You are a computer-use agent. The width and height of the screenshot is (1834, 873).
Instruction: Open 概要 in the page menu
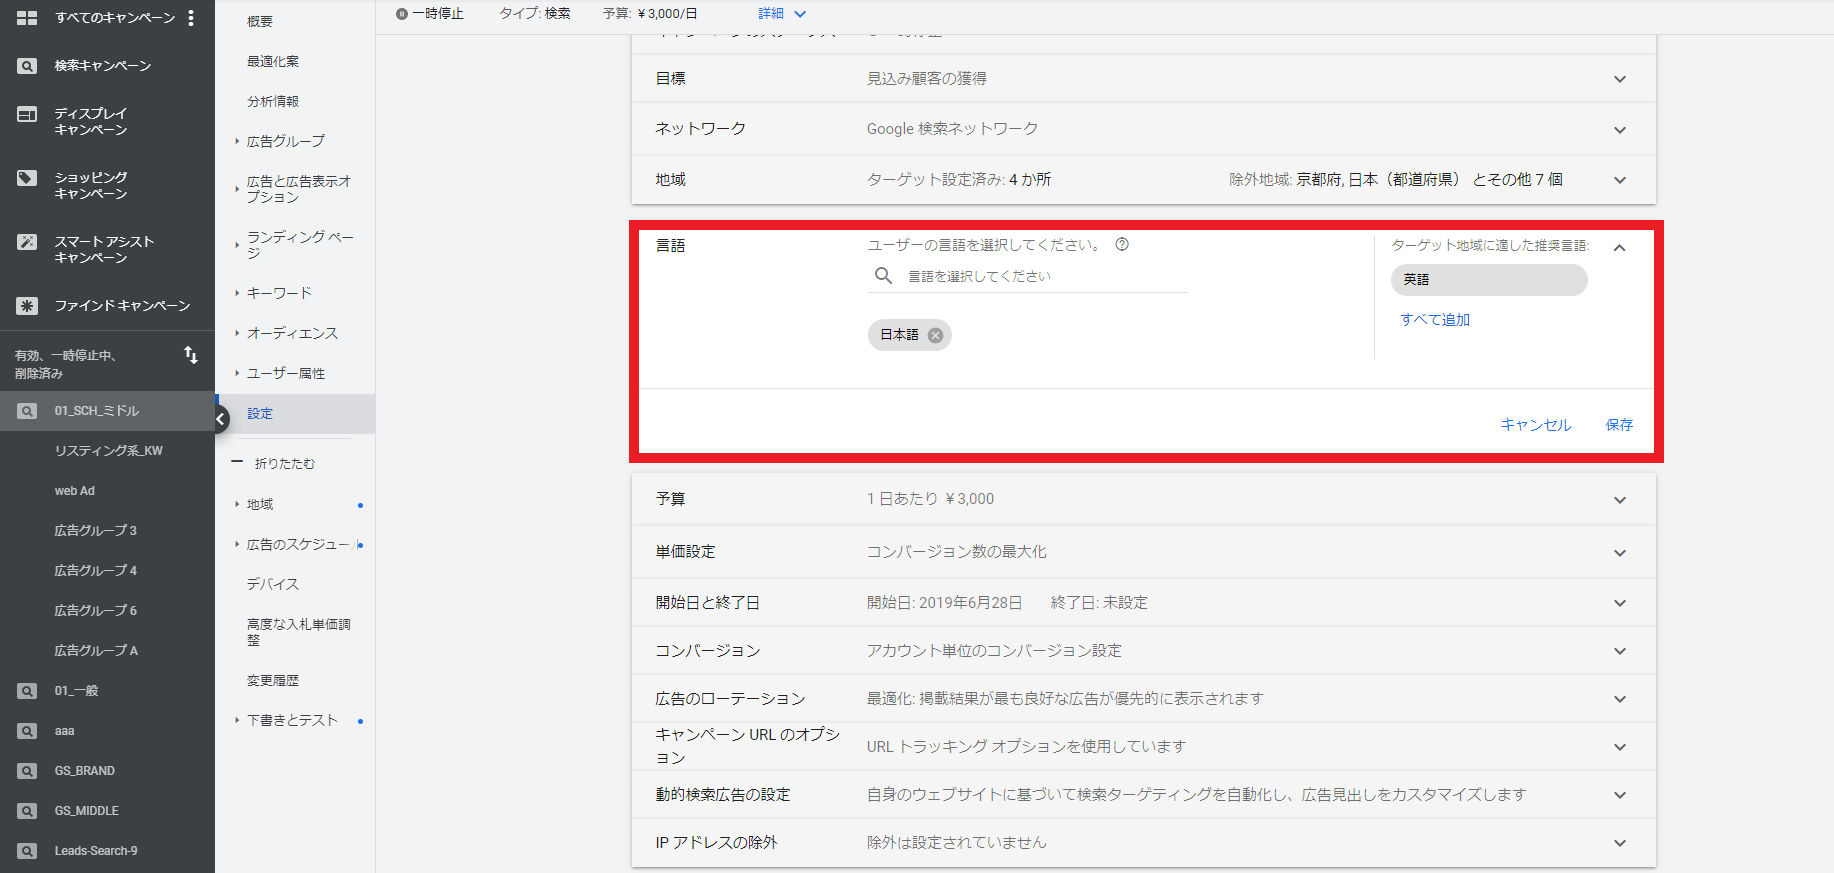tap(260, 21)
